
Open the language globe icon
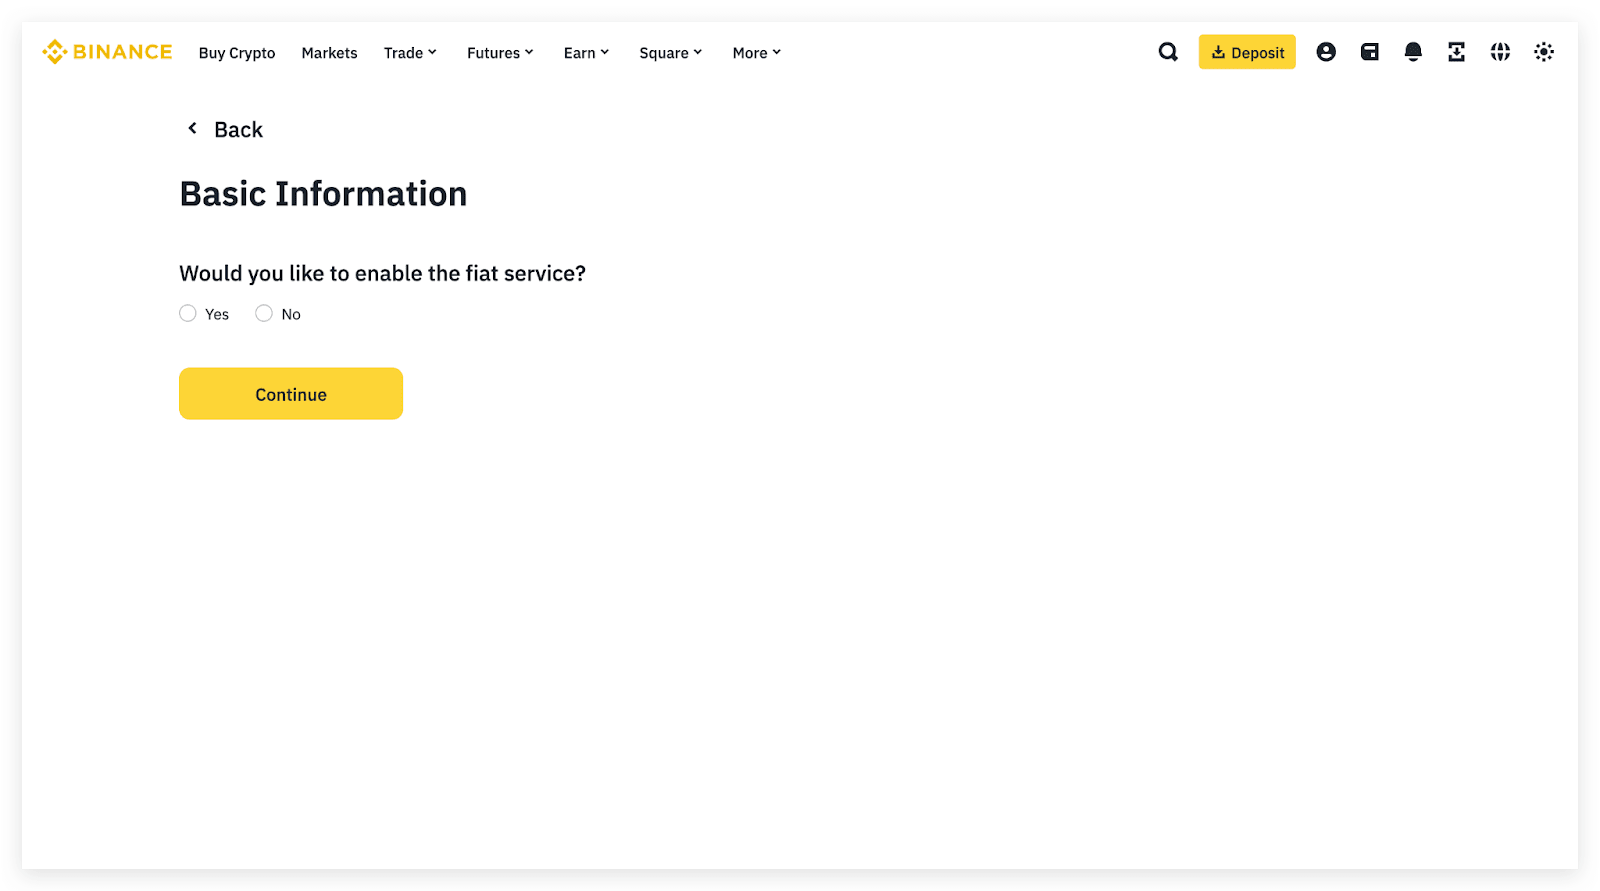tap(1500, 52)
